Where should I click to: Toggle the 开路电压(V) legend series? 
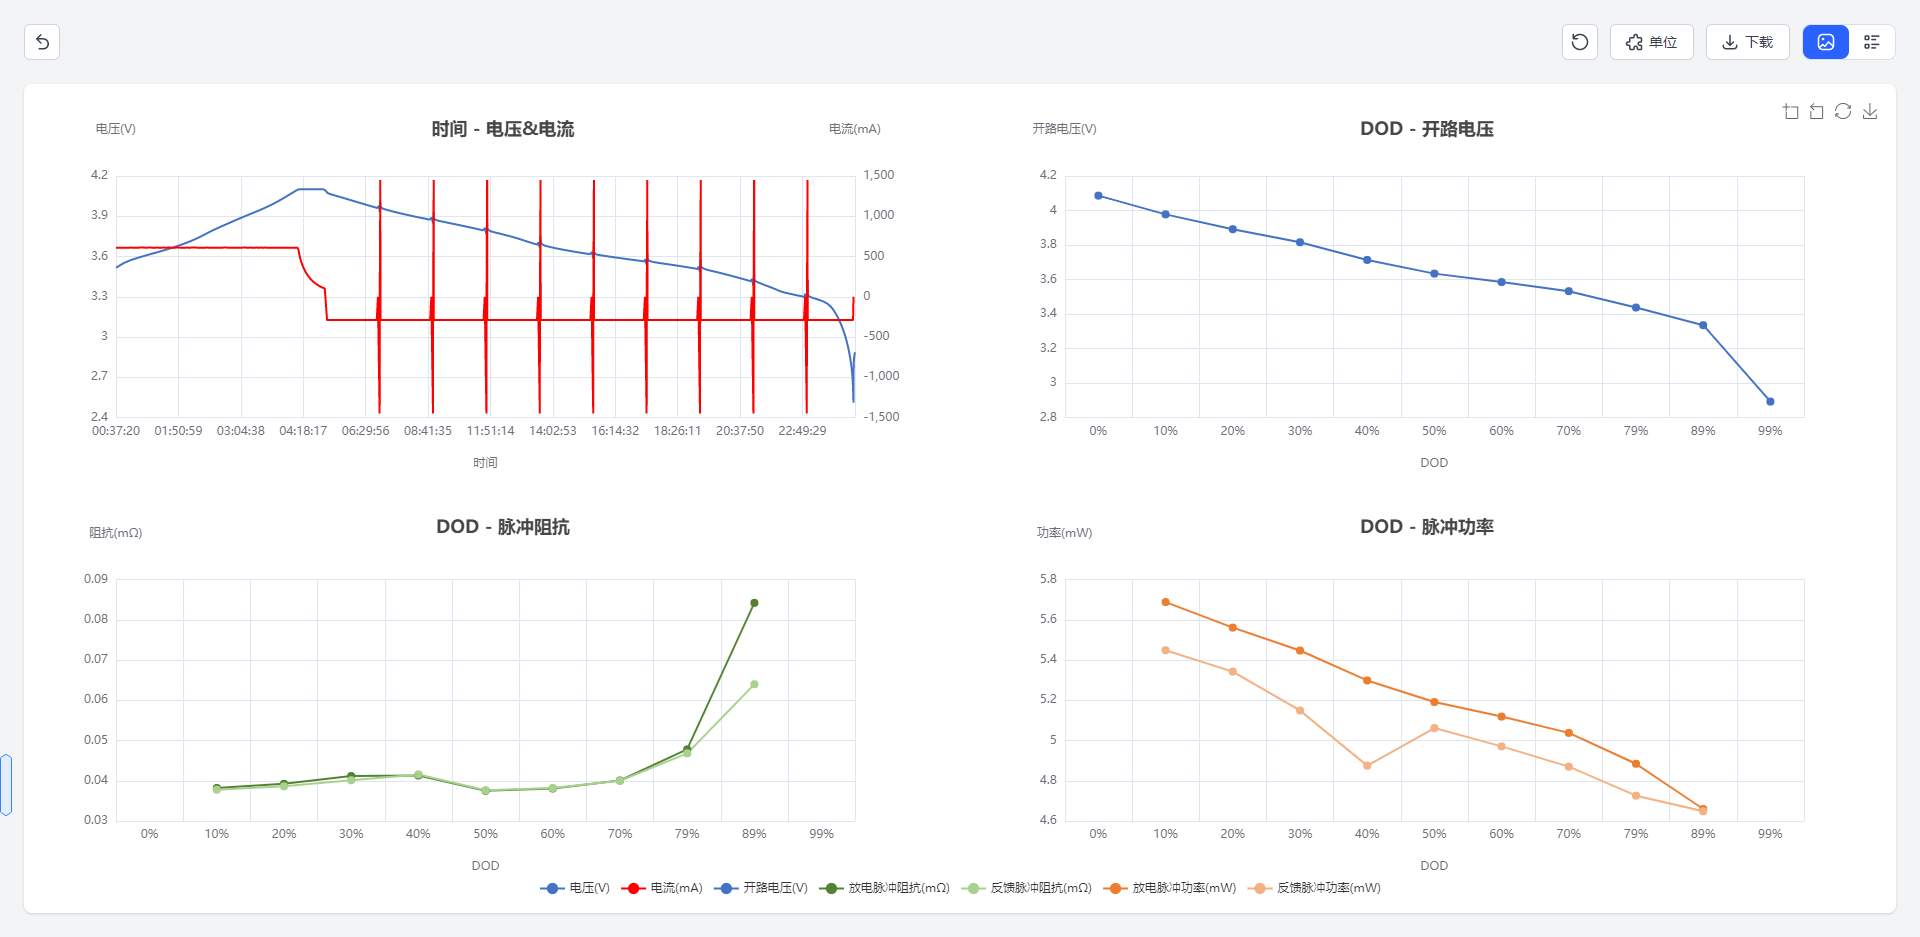click(x=761, y=888)
